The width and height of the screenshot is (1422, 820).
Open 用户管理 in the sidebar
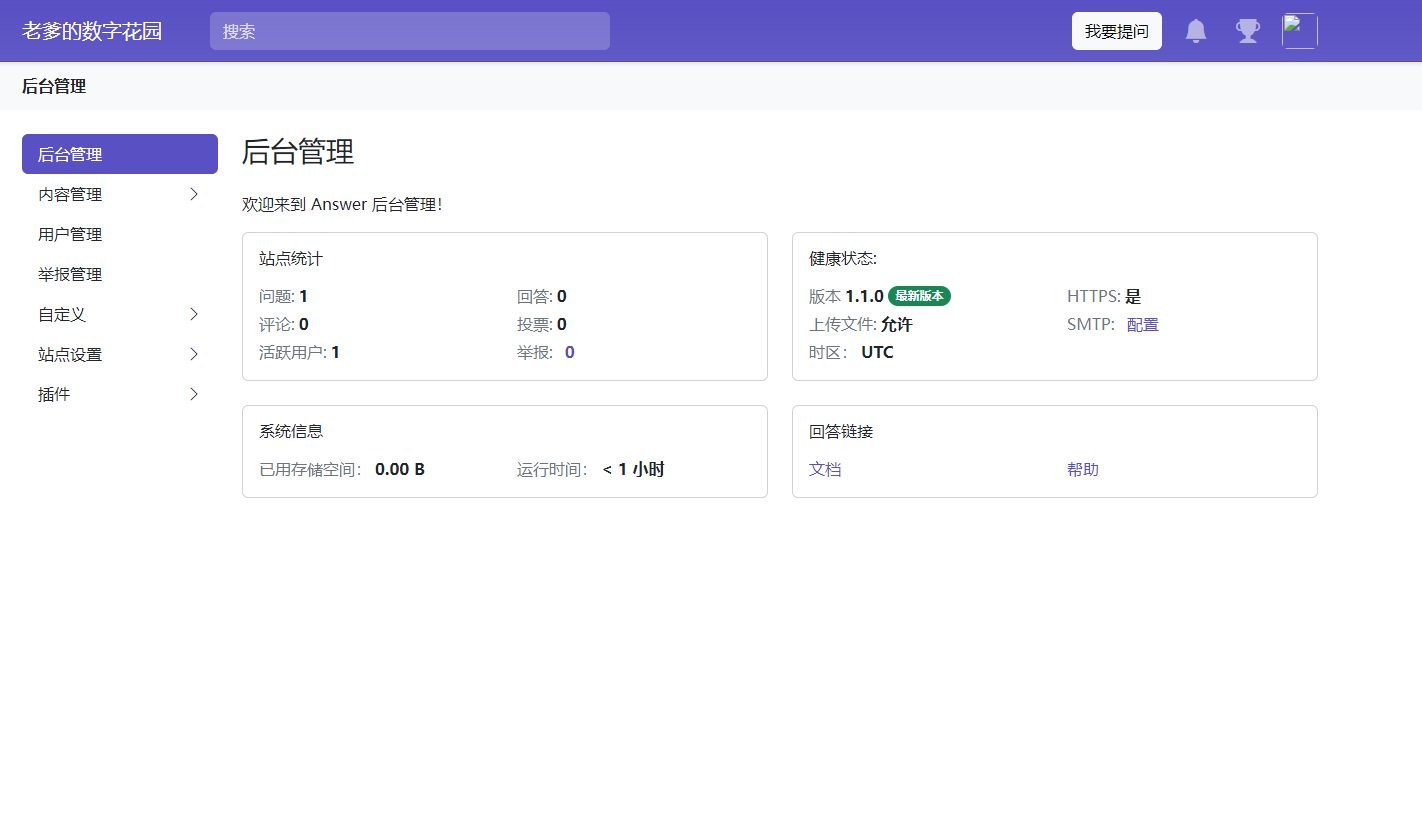(70, 234)
